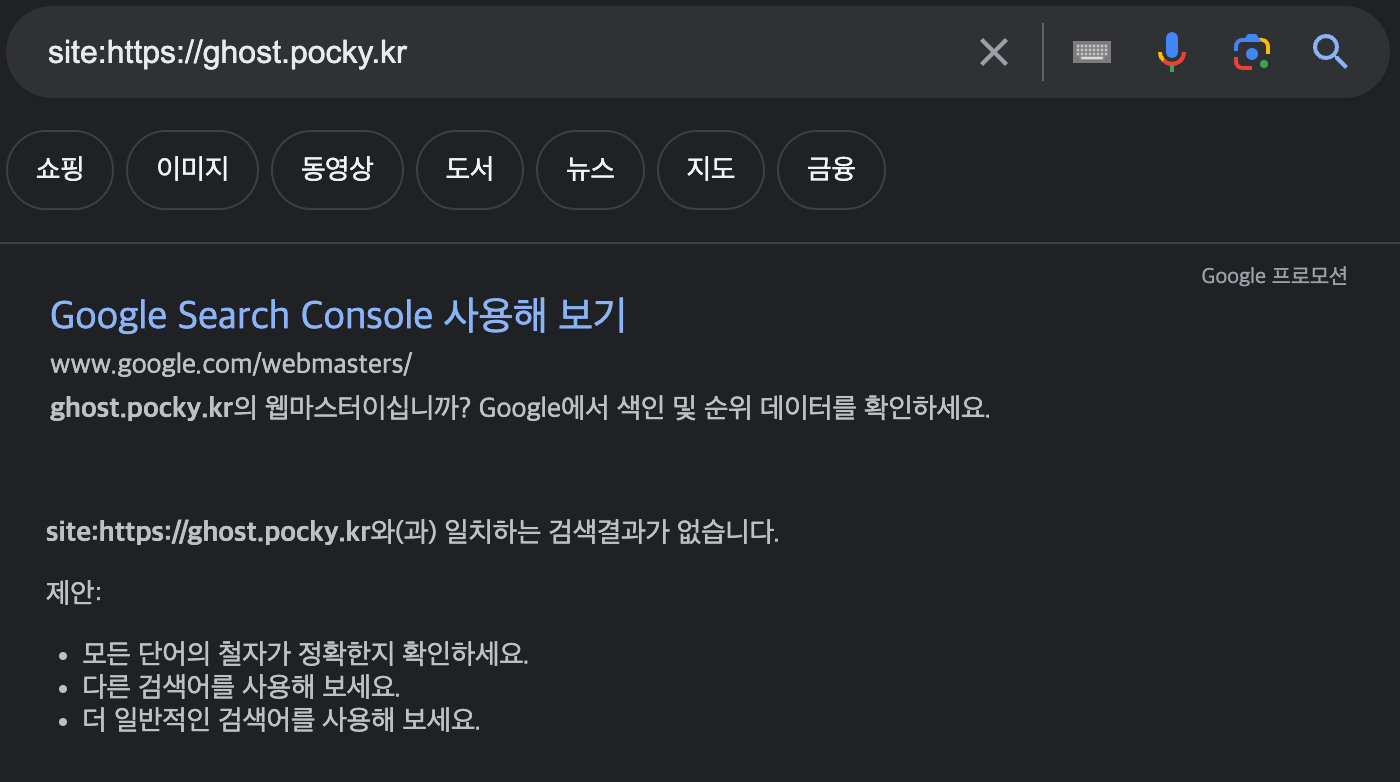Submit search with the magnifying glass icon
Screen dimensions: 1400x782
(x=1330, y=52)
